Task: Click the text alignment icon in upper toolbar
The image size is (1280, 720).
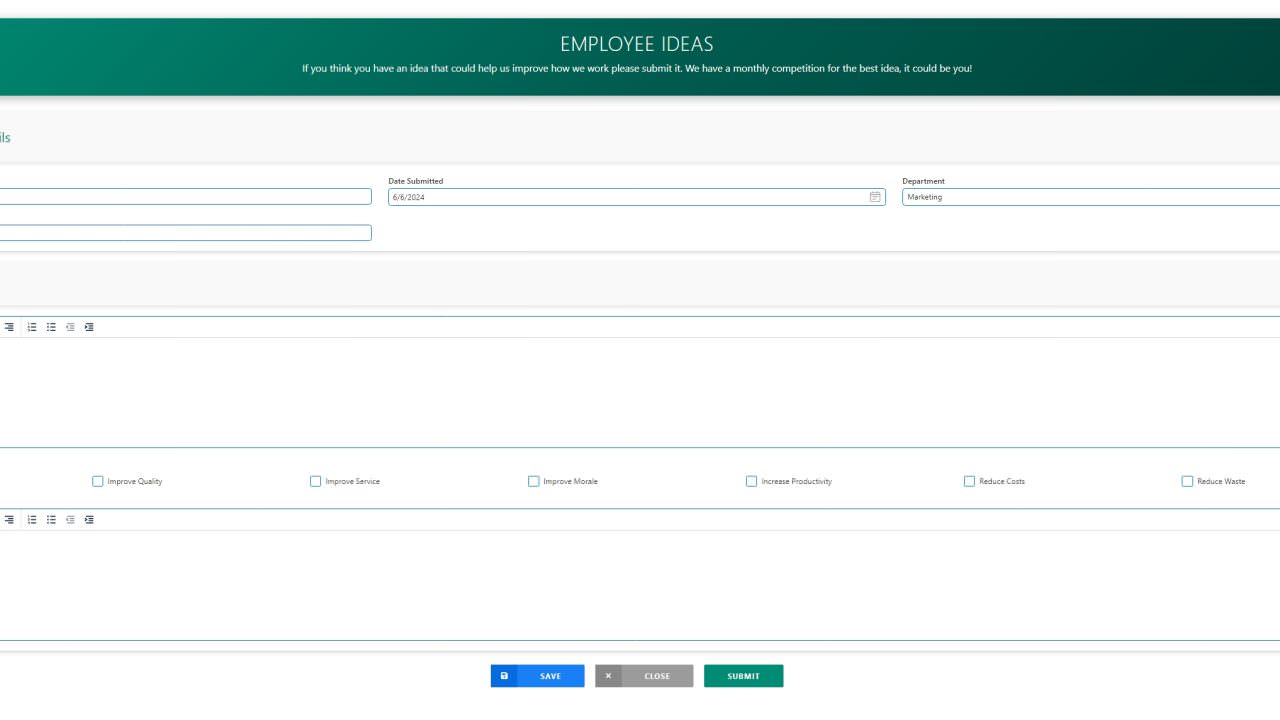Action: [8, 326]
